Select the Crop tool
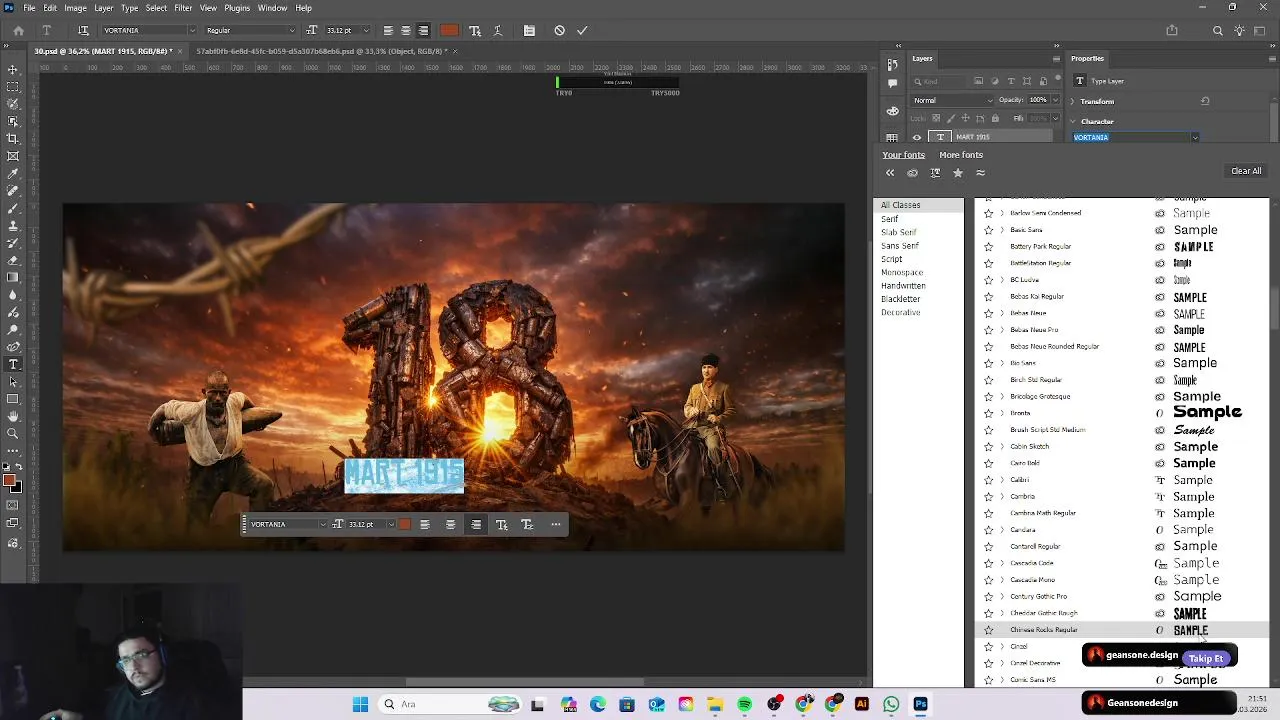The image size is (1280, 720). tap(13, 138)
